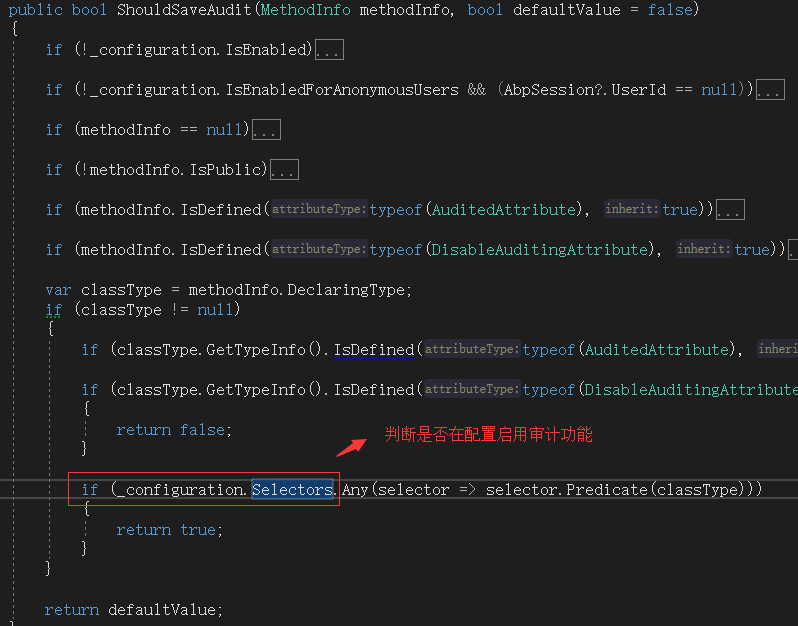Click _configuration in the Selectors line
The height and width of the screenshot is (626, 798).
pyautogui.click(x=181, y=490)
